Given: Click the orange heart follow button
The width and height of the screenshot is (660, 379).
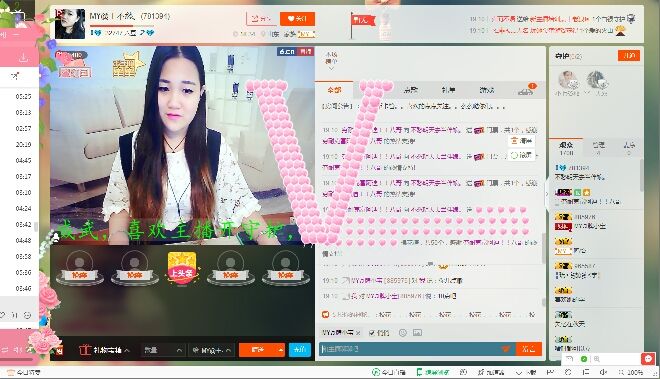Looking at the screenshot, I should [x=297, y=19].
